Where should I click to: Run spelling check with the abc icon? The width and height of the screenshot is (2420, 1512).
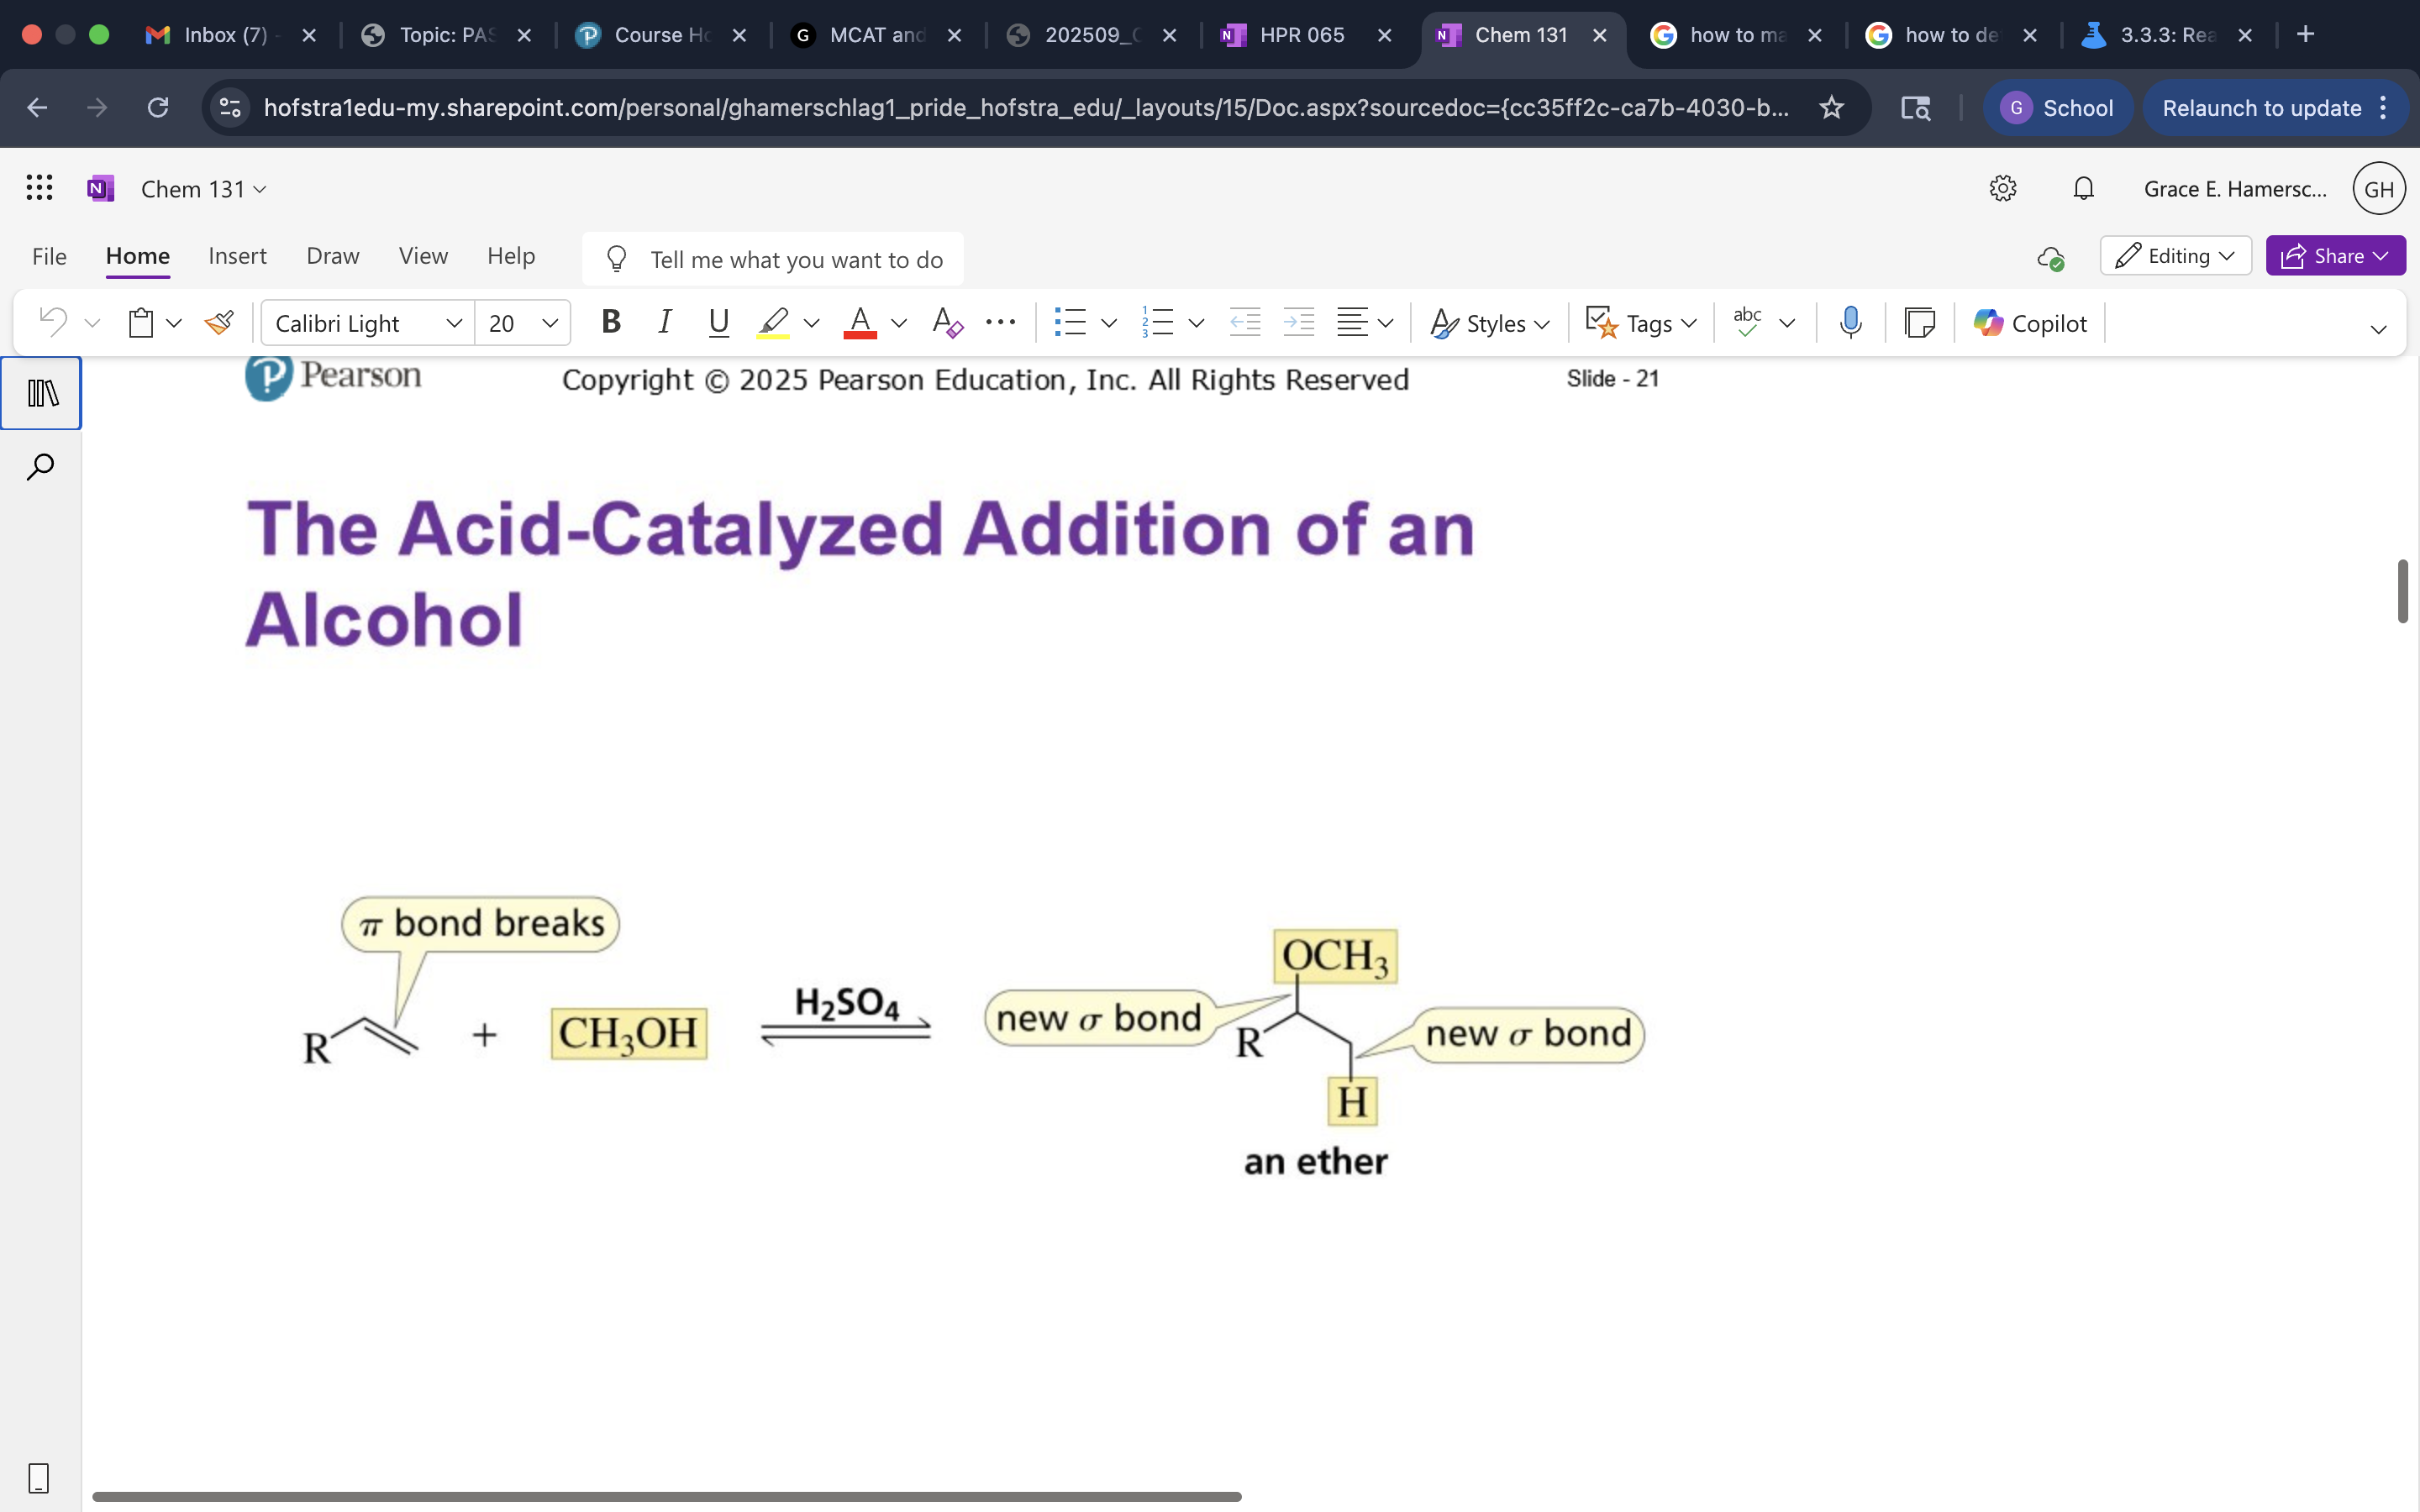[1746, 322]
